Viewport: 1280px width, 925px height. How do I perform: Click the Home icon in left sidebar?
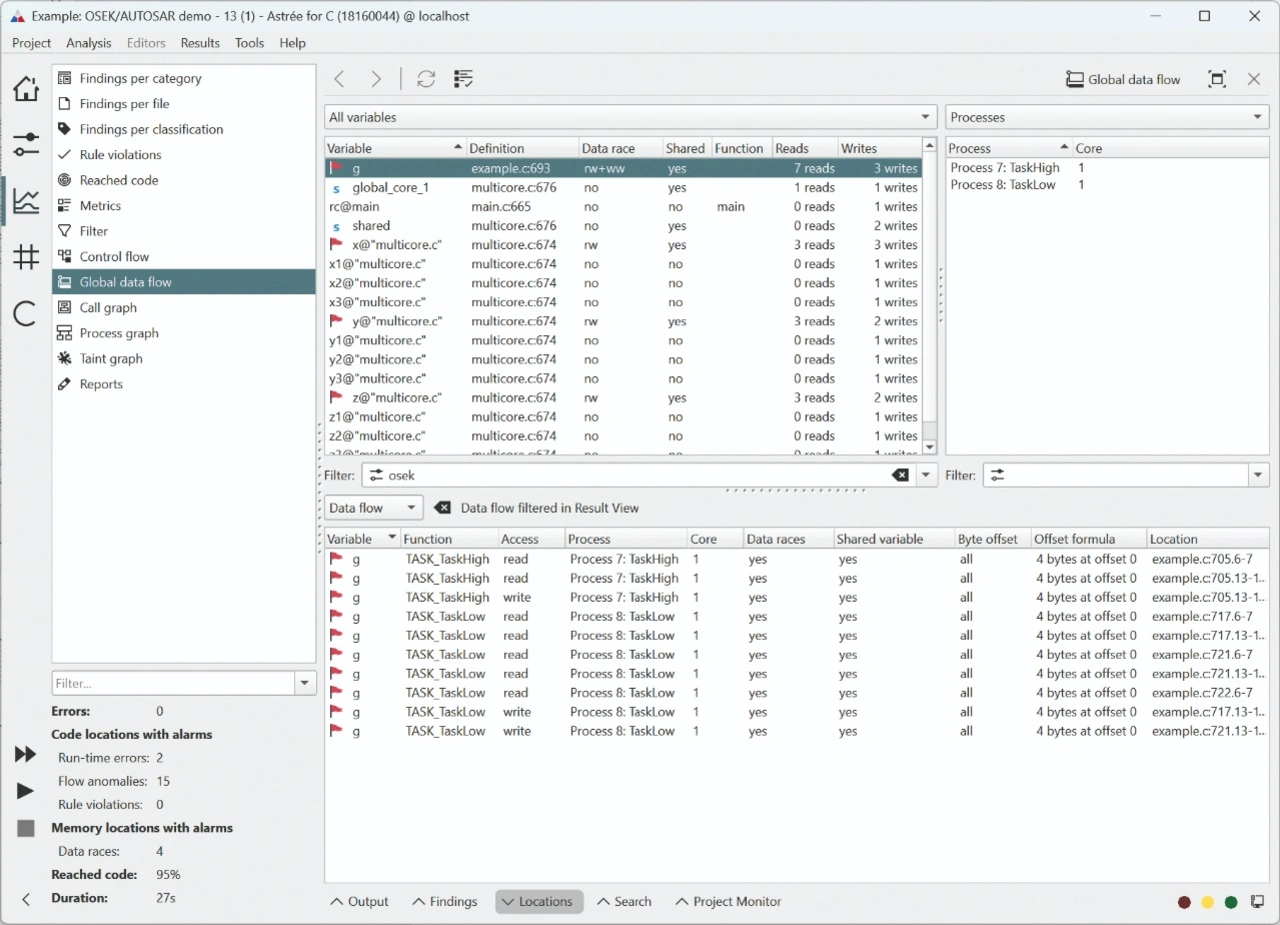pos(26,89)
